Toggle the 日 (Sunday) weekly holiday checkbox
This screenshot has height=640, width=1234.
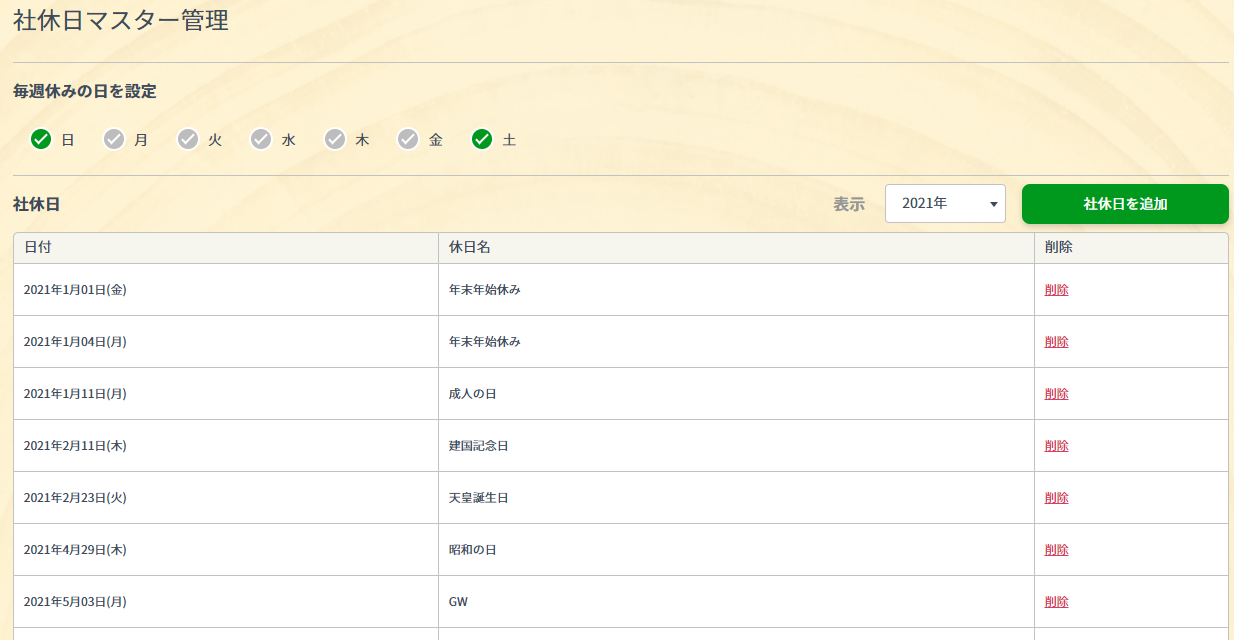coord(41,139)
